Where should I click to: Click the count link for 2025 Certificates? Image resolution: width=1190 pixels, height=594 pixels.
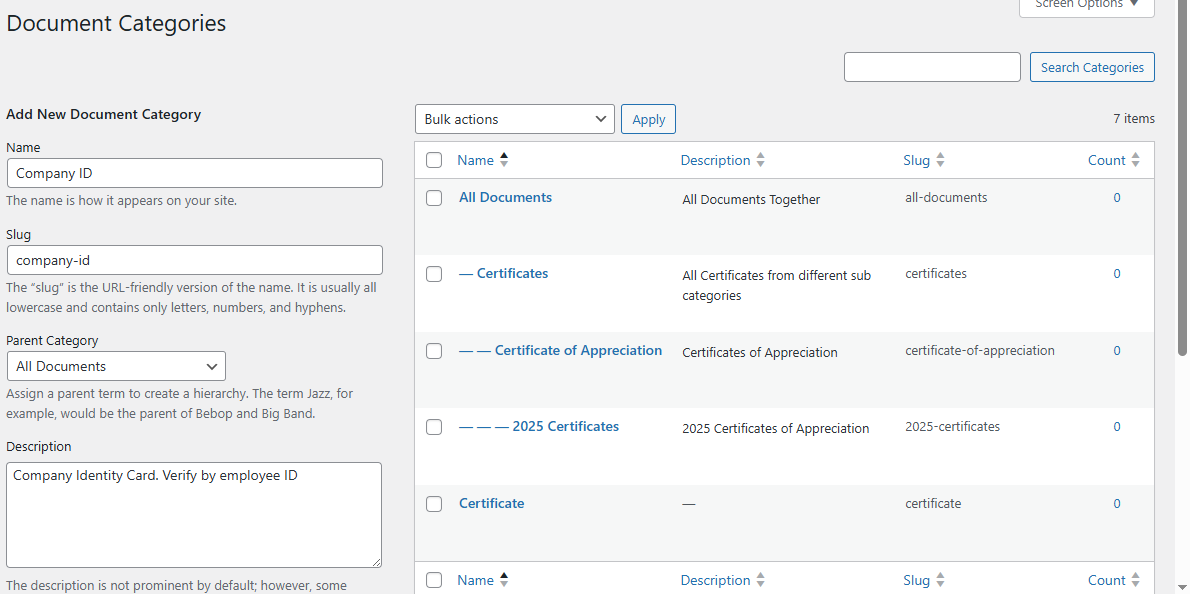coord(1117,427)
